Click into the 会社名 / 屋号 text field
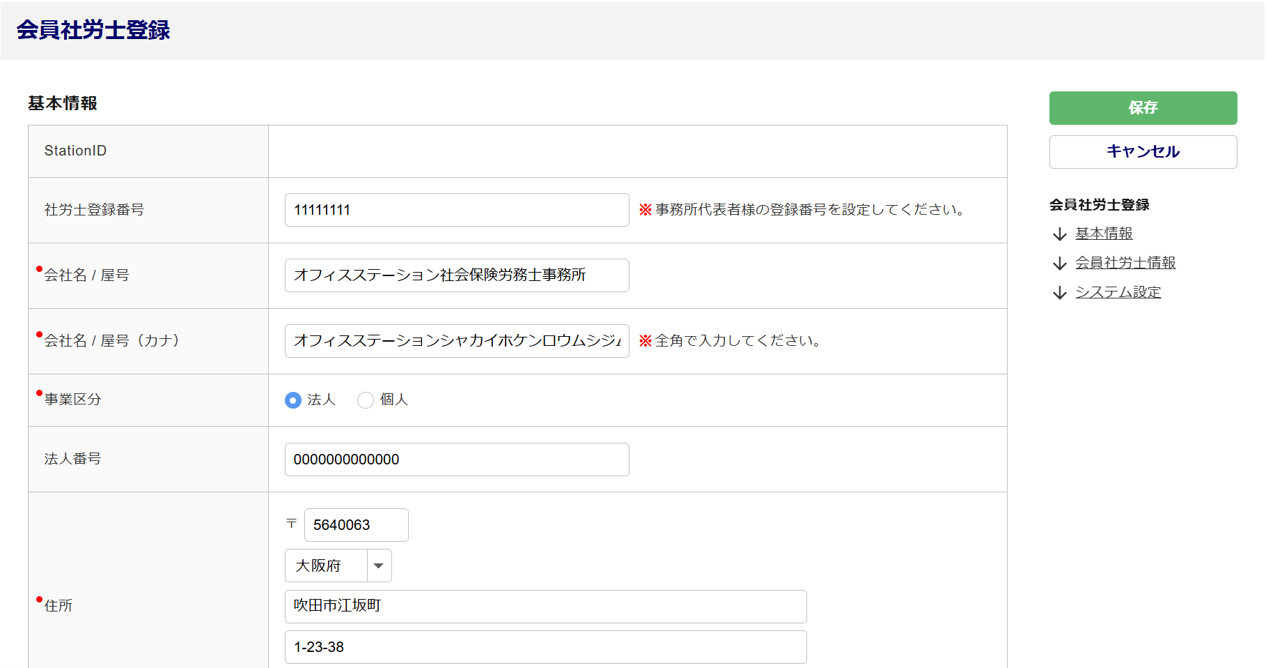The image size is (1266, 668). pos(456,275)
